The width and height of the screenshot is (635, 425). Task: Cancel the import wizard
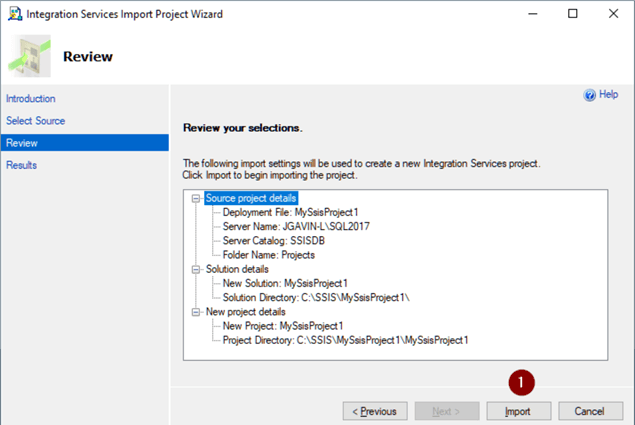point(590,411)
